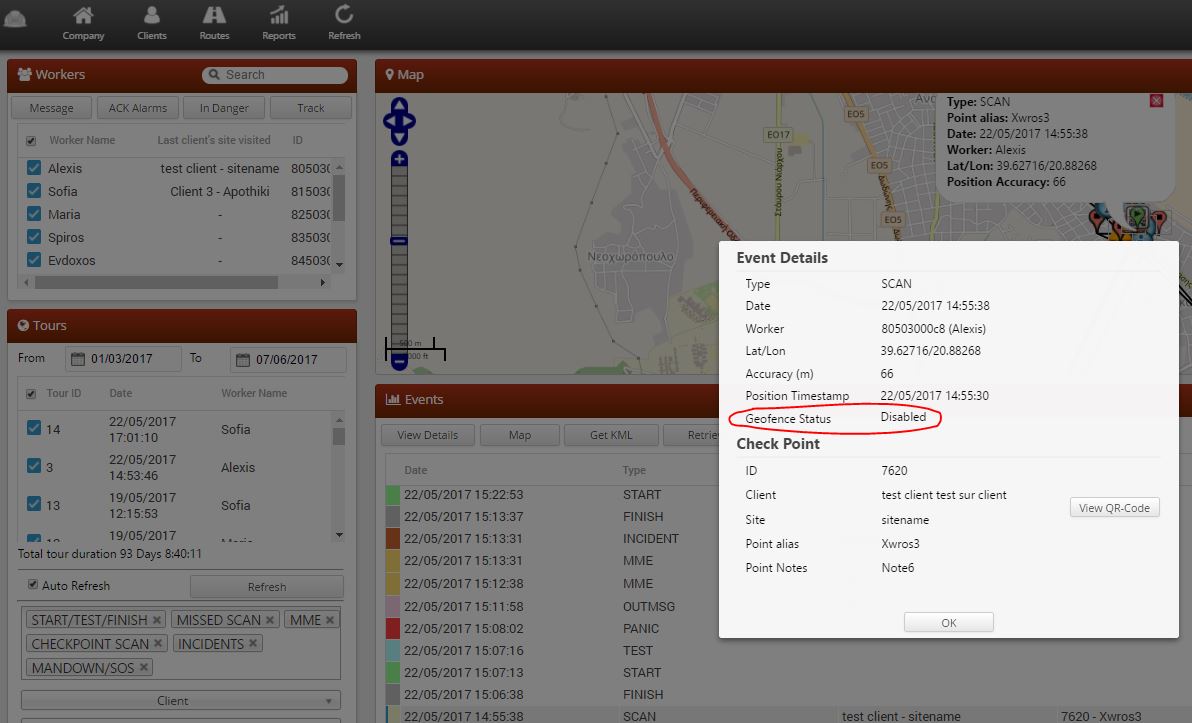1192x723 pixels.
Task: Uncheck worker Maria
Action: [x=33, y=214]
